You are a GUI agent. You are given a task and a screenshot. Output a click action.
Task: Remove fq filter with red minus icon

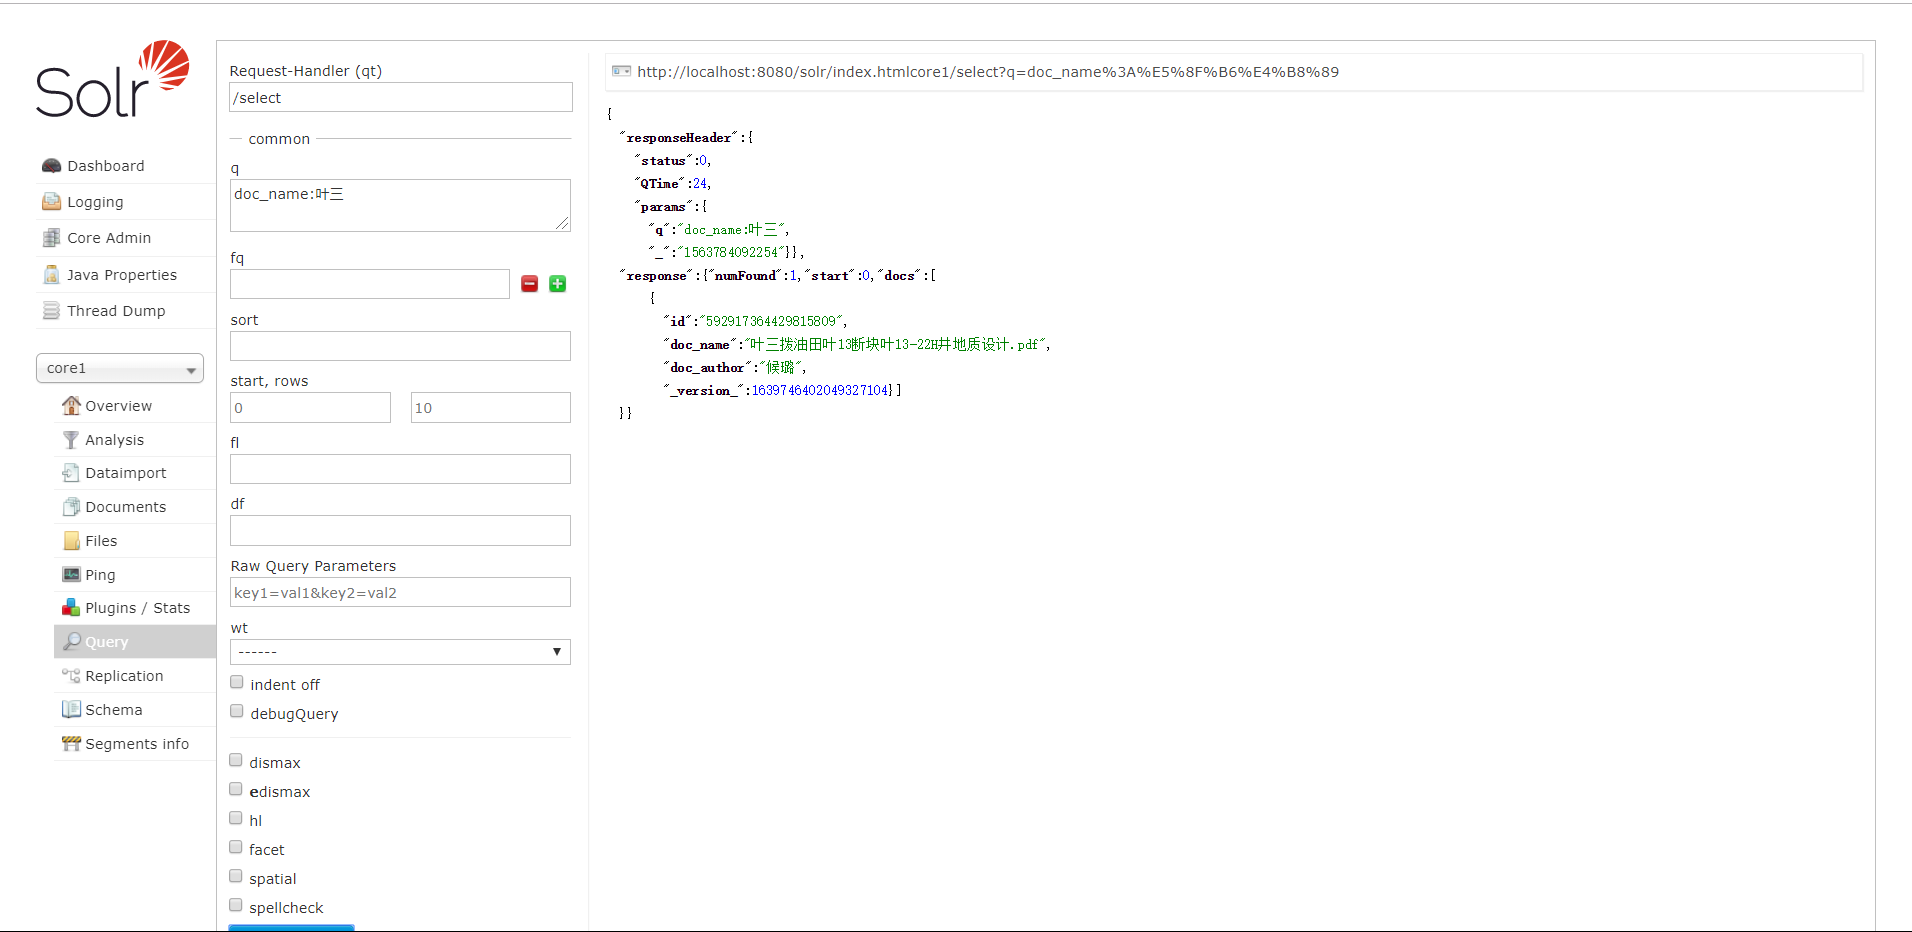point(530,284)
